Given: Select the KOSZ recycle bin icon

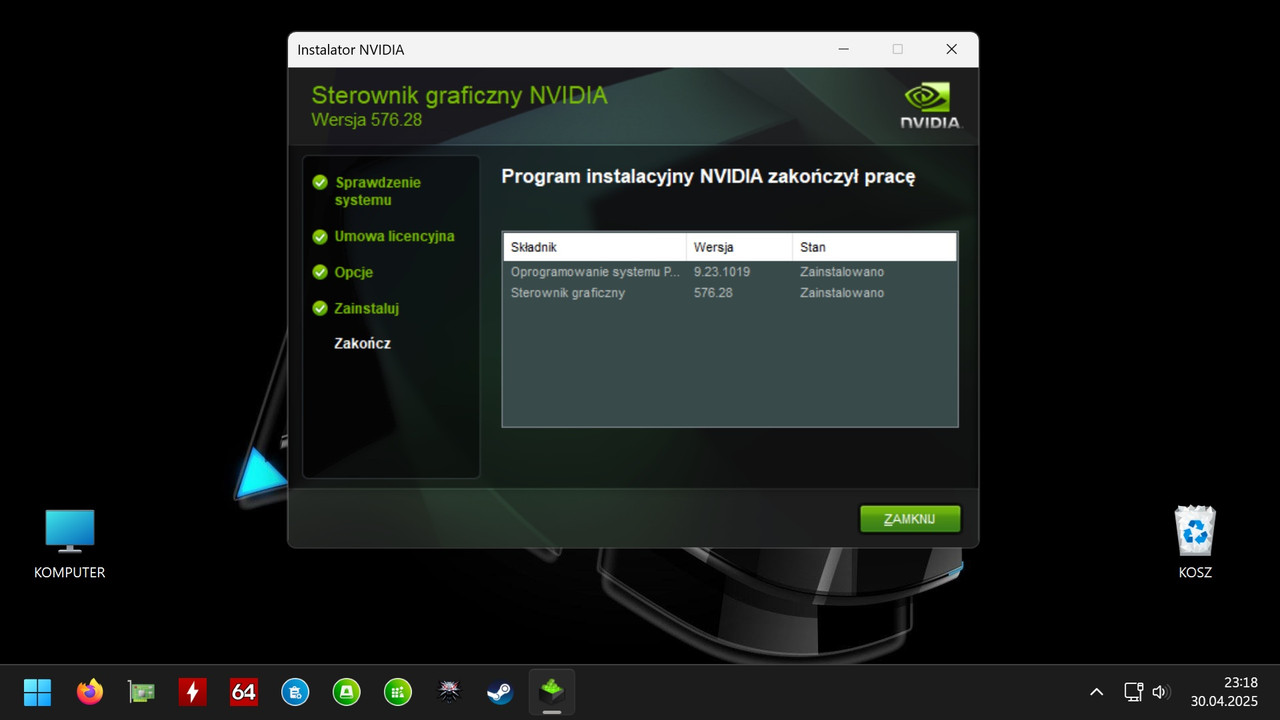Looking at the screenshot, I should (x=1195, y=543).
